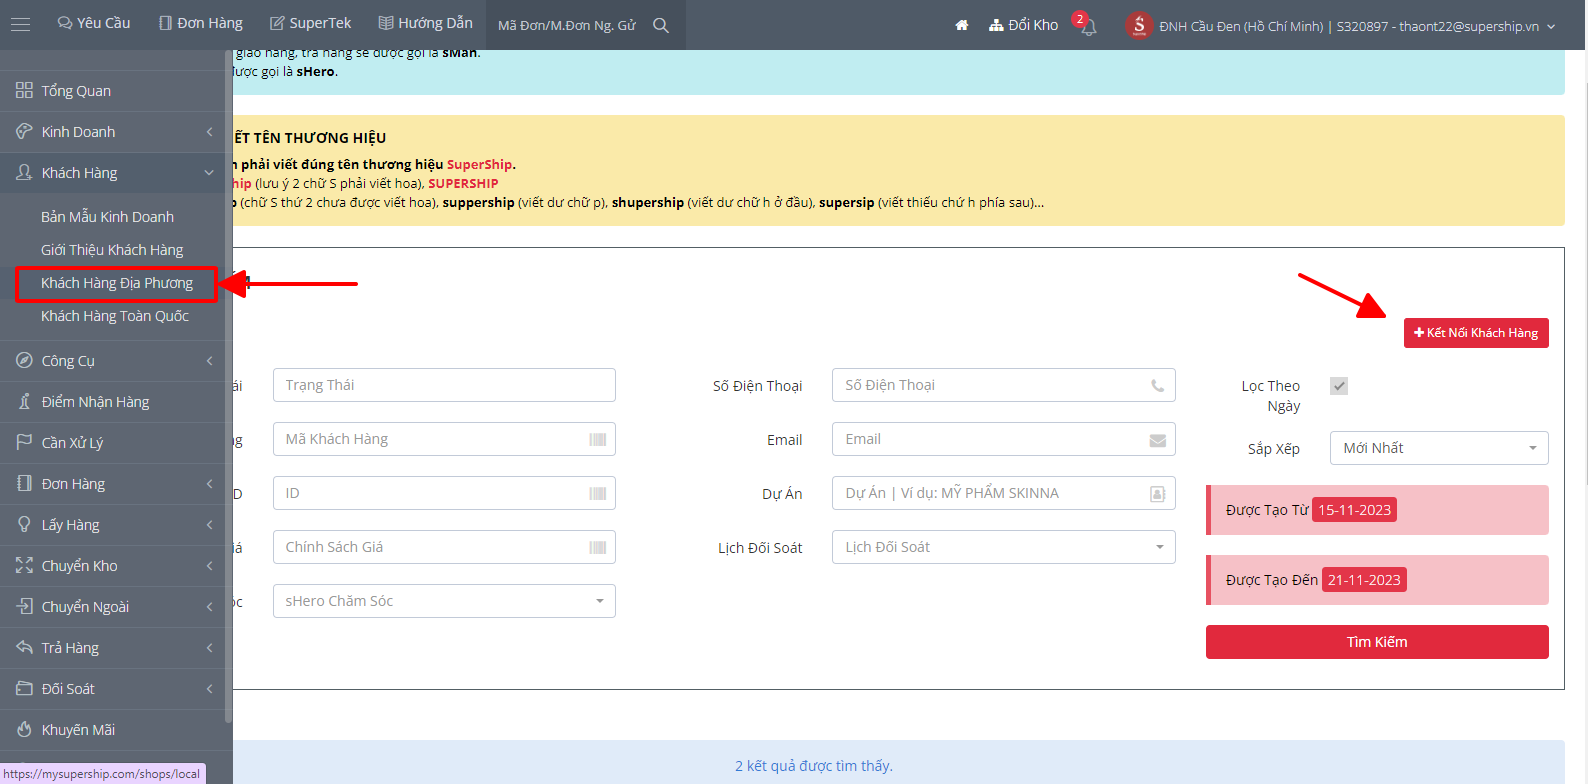Open Đơn Hàng in top navigation
The image size is (1588, 784).
200,23
